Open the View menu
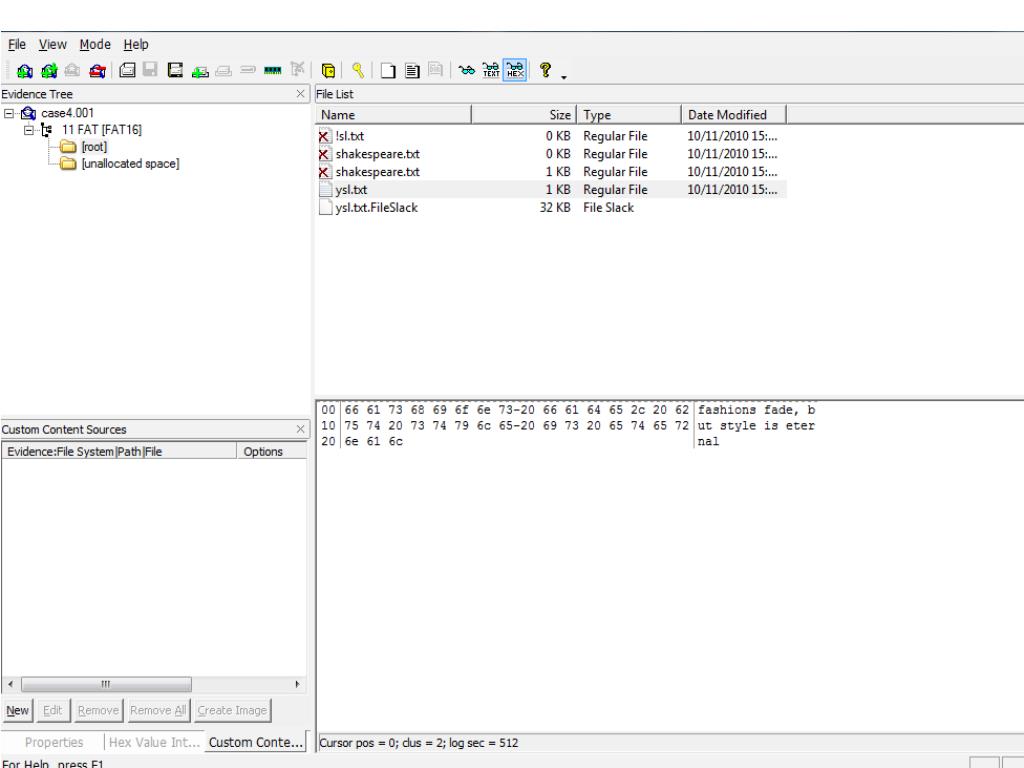This screenshot has width=1024, height=768. pos(52,44)
